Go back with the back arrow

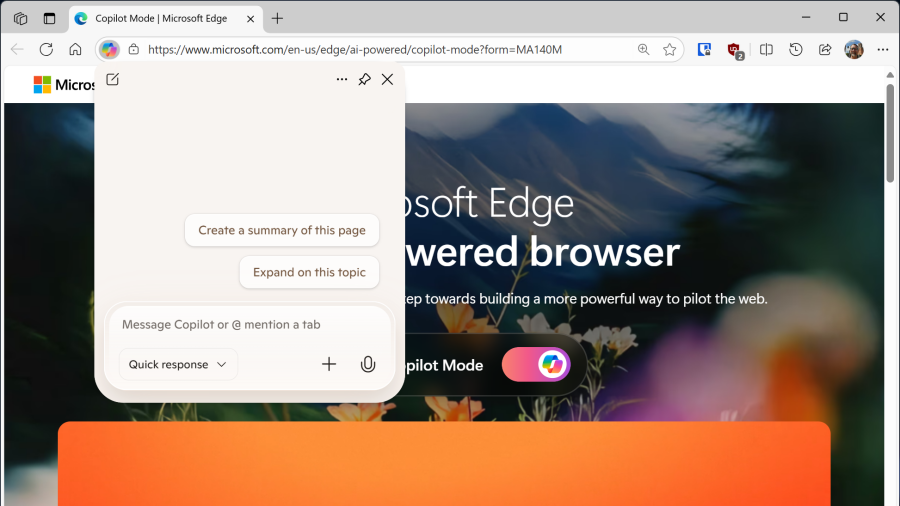[17, 49]
